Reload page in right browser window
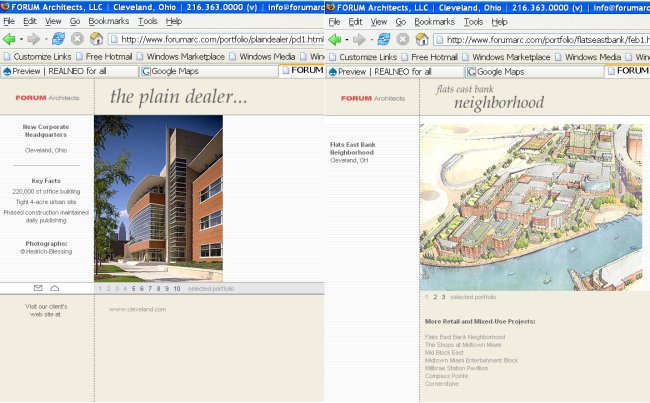This screenshot has height=403, width=650. [x=384, y=39]
